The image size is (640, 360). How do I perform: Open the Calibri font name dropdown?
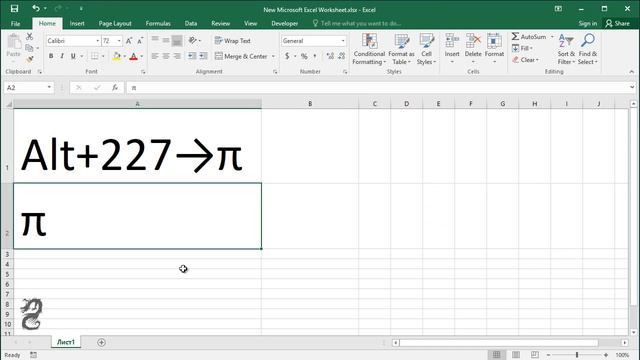click(x=98, y=41)
